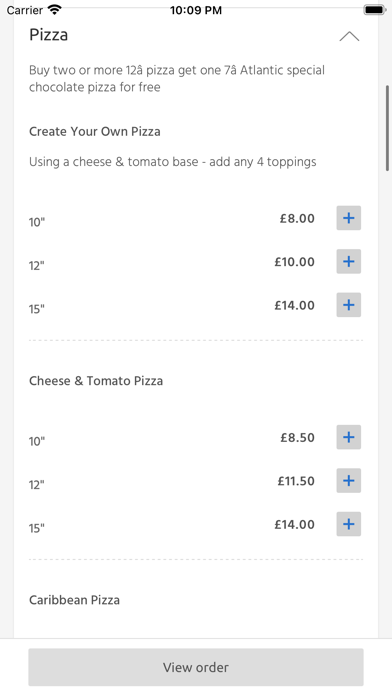Add 12" Cheese & Tomato Pizza for £11.50
The height and width of the screenshot is (696, 392).
pos(348,481)
